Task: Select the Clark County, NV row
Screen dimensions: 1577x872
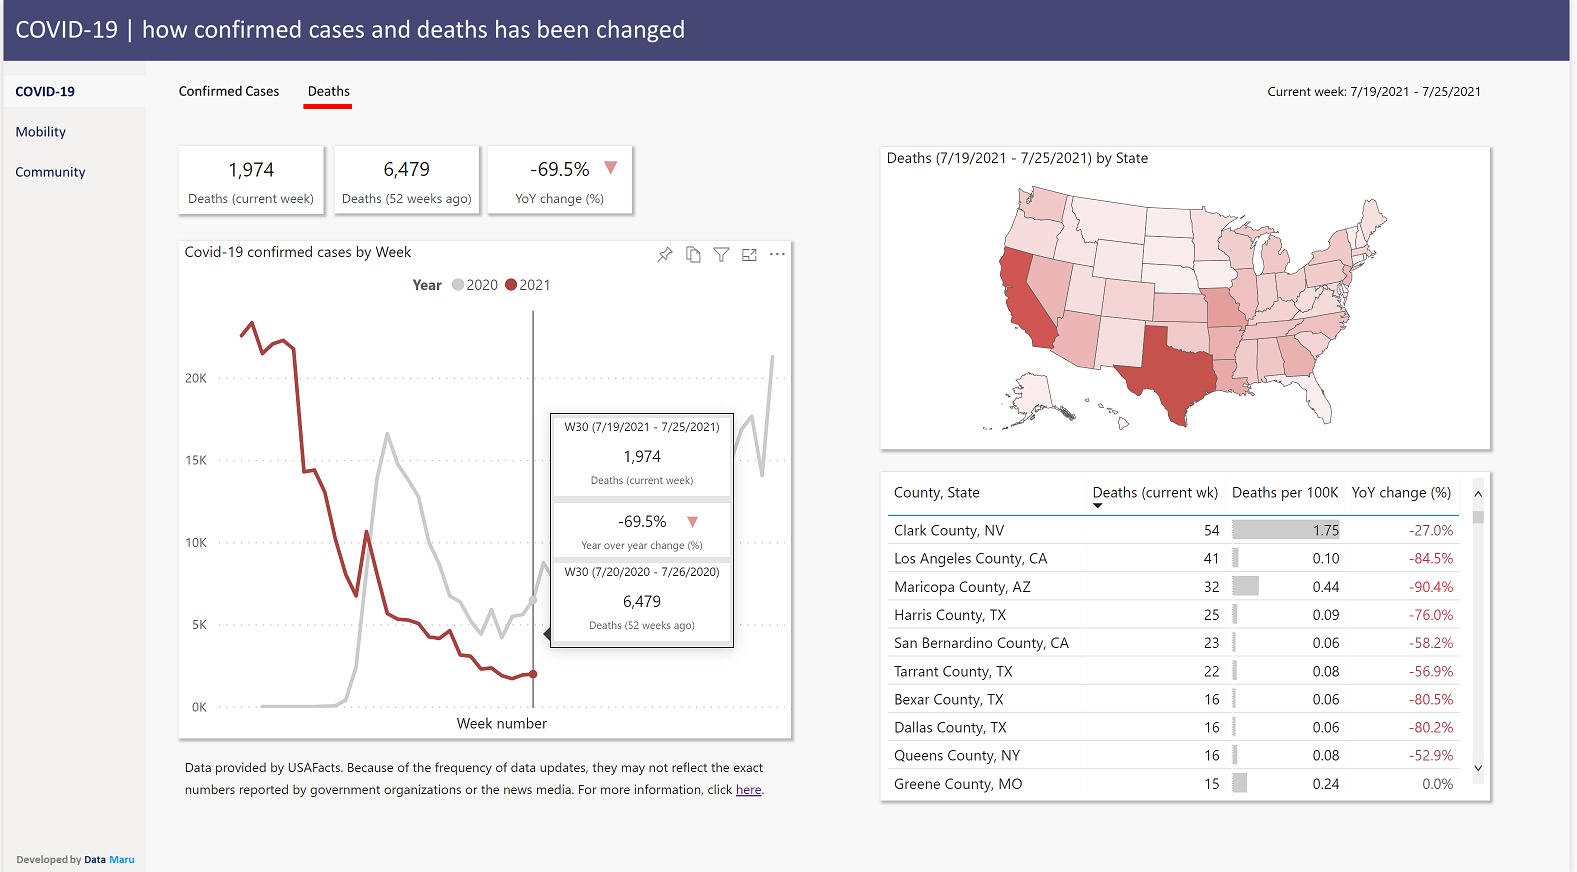Action: 1173,531
